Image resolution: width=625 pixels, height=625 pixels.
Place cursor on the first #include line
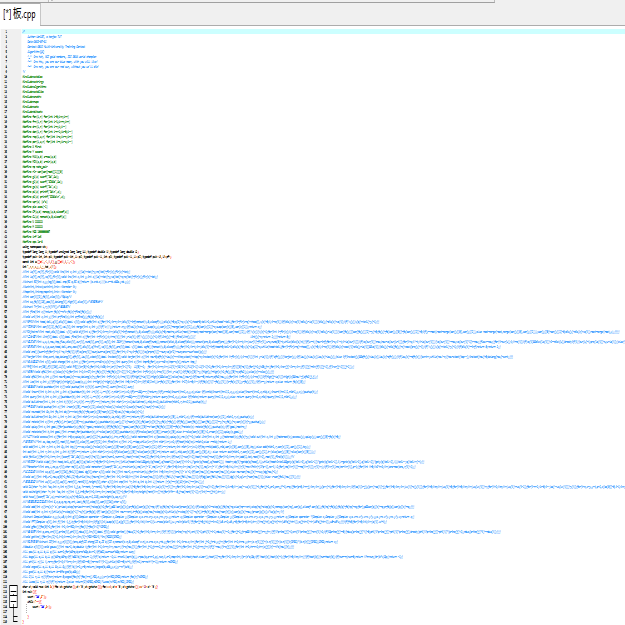pos(33,76)
